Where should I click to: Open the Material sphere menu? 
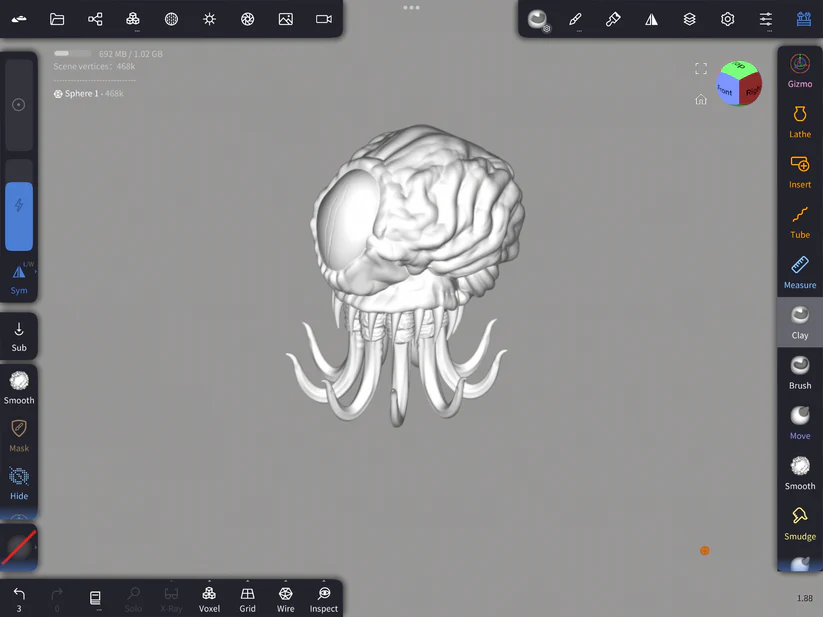(537, 19)
